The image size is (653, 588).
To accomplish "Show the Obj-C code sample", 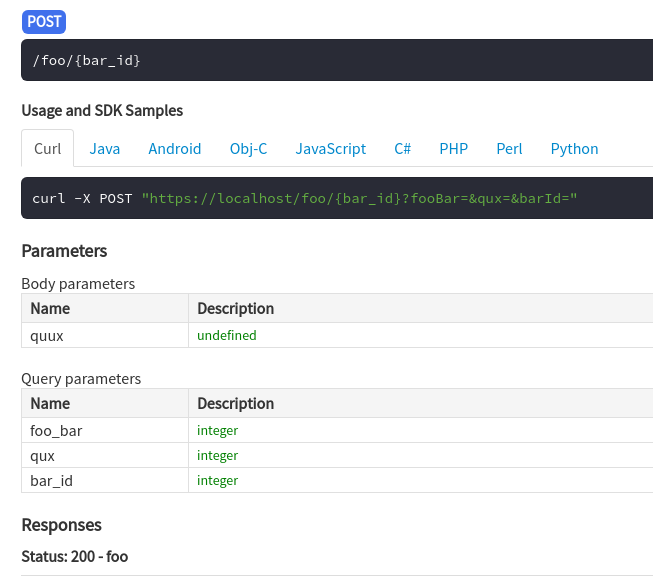I will click(x=248, y=149).
